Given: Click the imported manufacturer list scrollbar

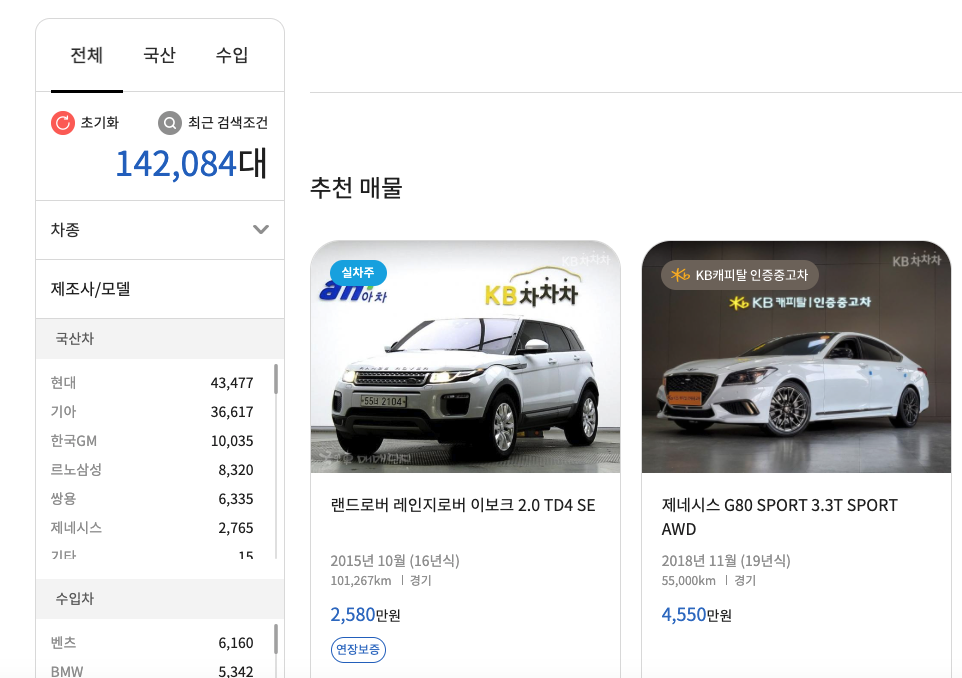Looking at the screenshot, I should tap(276, 639).
